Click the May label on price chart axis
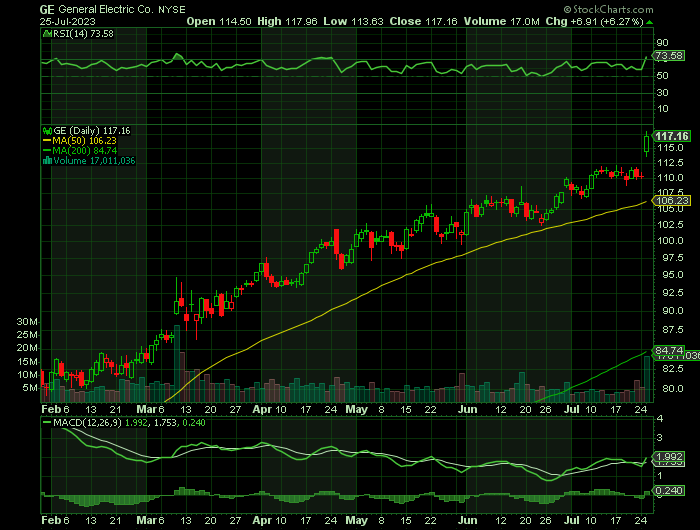 pyautogui.click(x=356, y=409)
